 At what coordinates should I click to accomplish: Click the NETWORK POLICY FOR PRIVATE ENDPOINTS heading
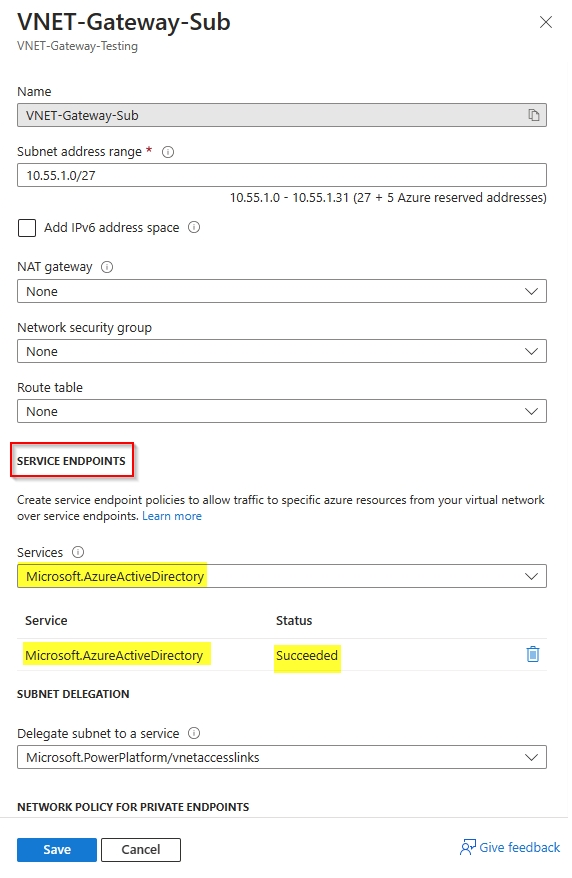[133, 807]
